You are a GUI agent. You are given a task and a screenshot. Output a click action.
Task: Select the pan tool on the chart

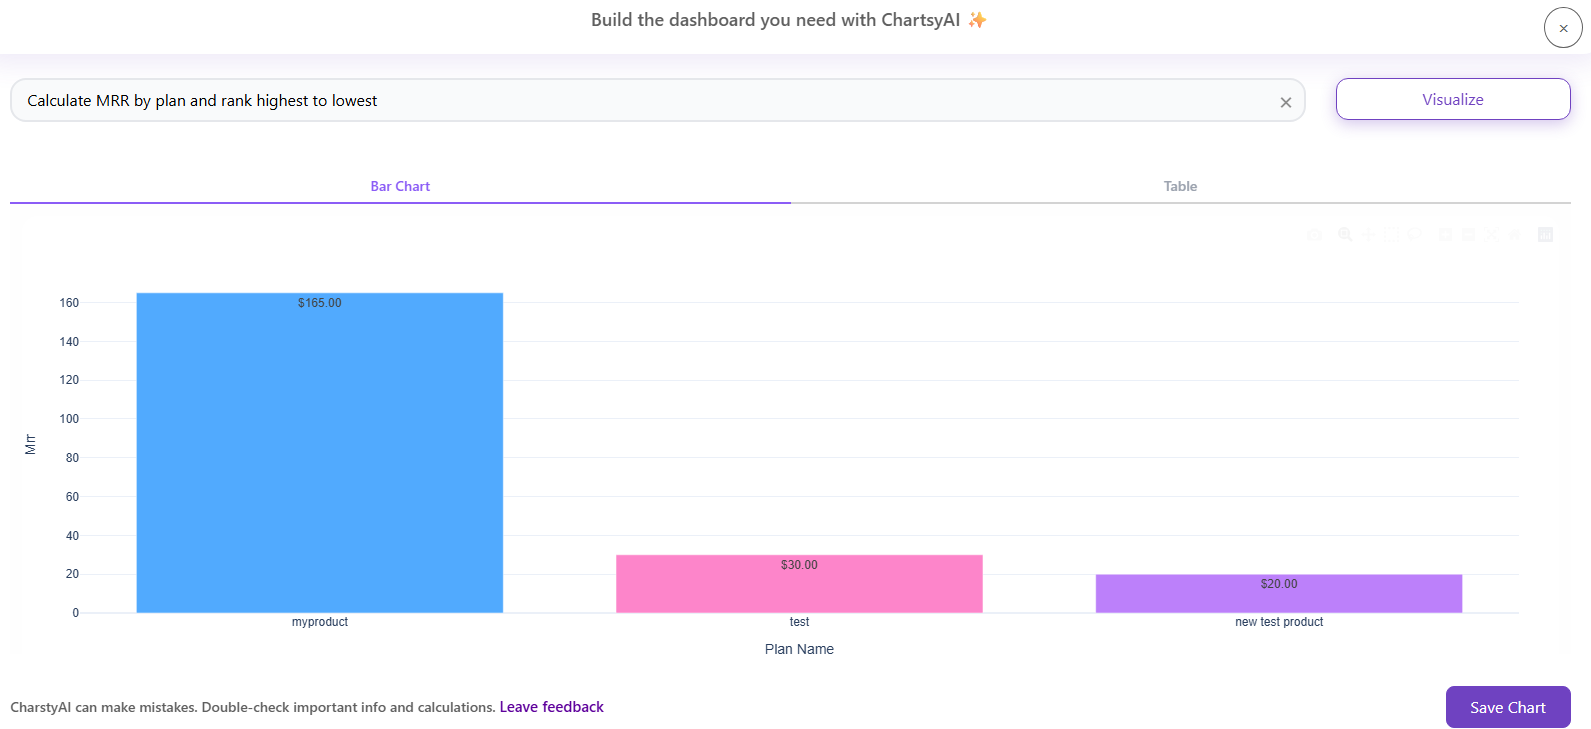[x=1368, y=234]
